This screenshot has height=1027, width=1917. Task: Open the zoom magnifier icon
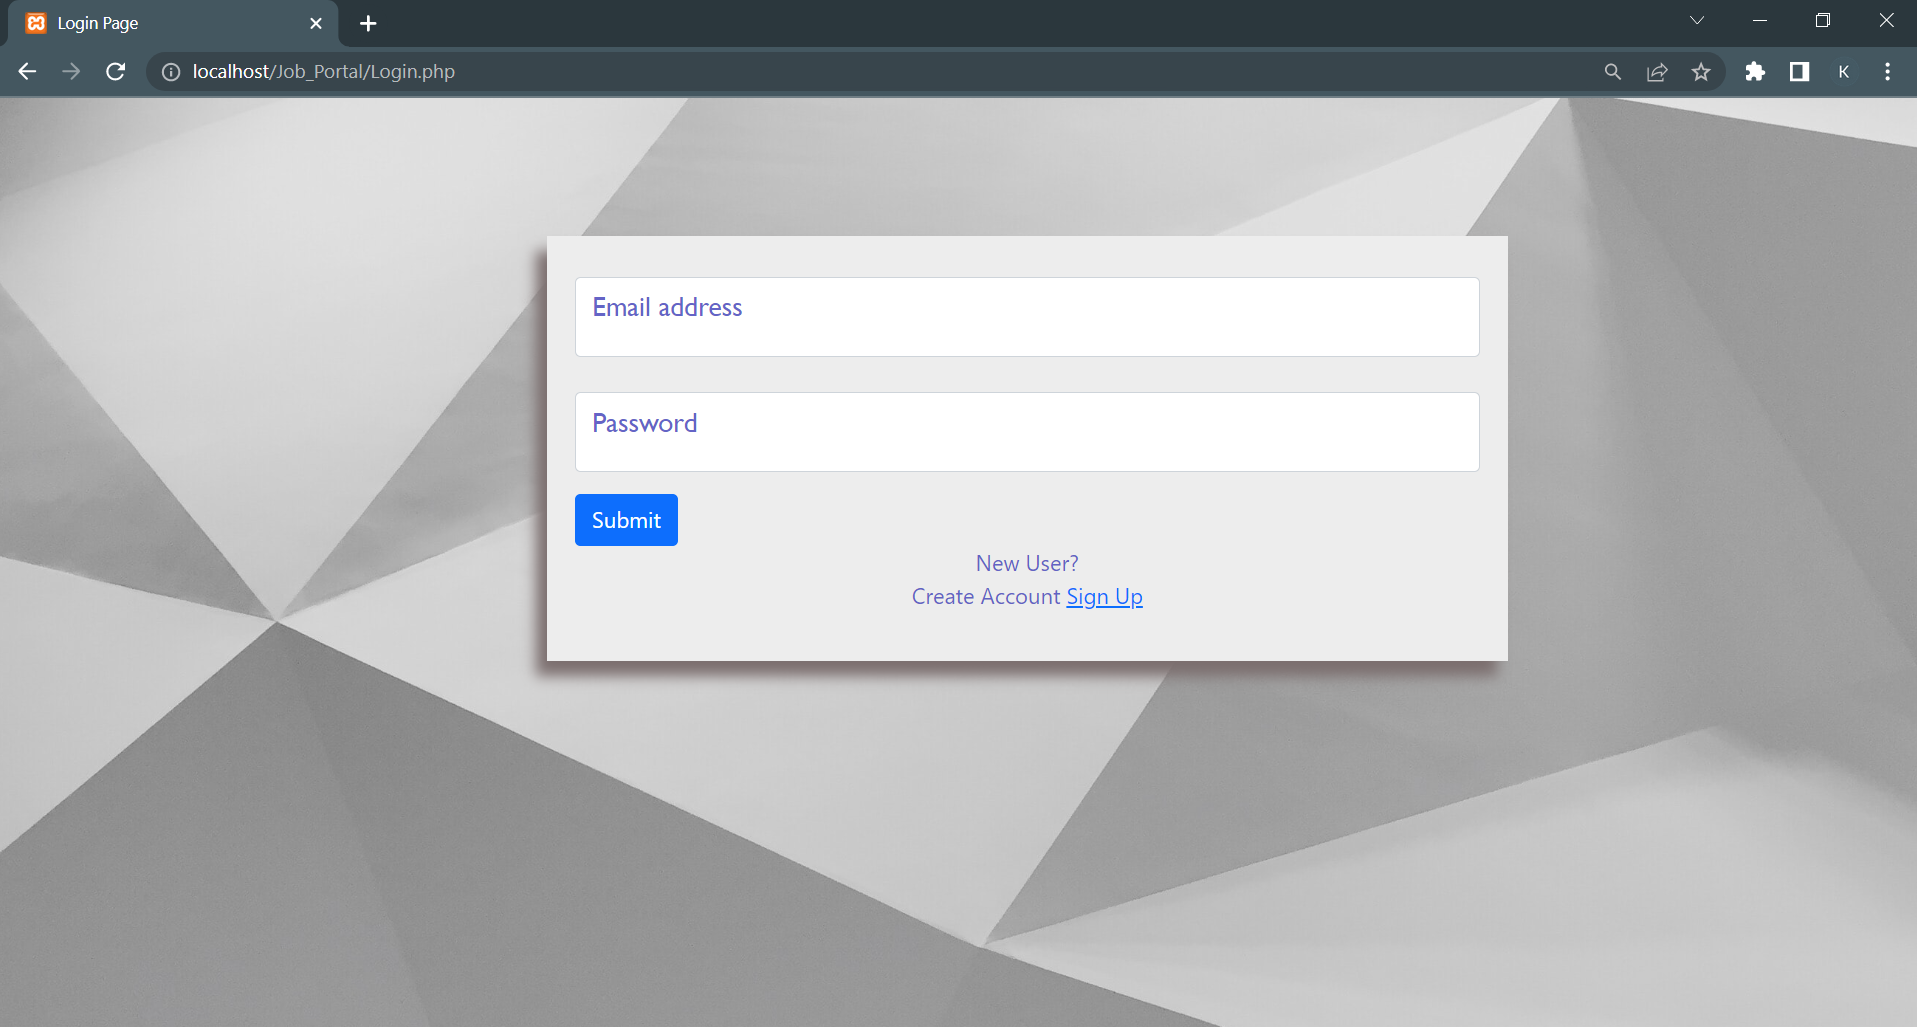pyautogui.click(x=1613, y=72)
